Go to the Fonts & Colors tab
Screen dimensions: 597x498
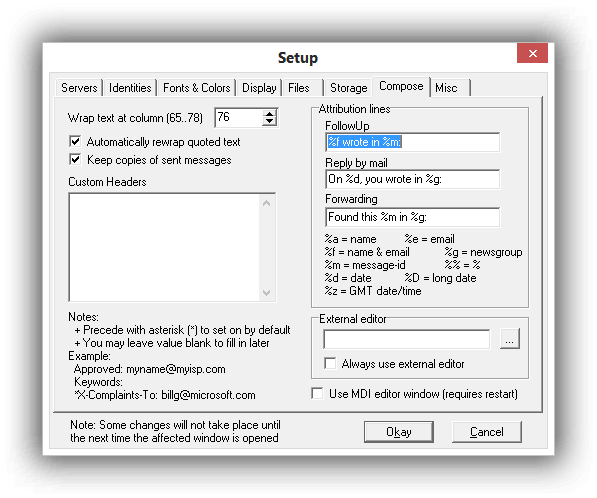coord(196,88)
